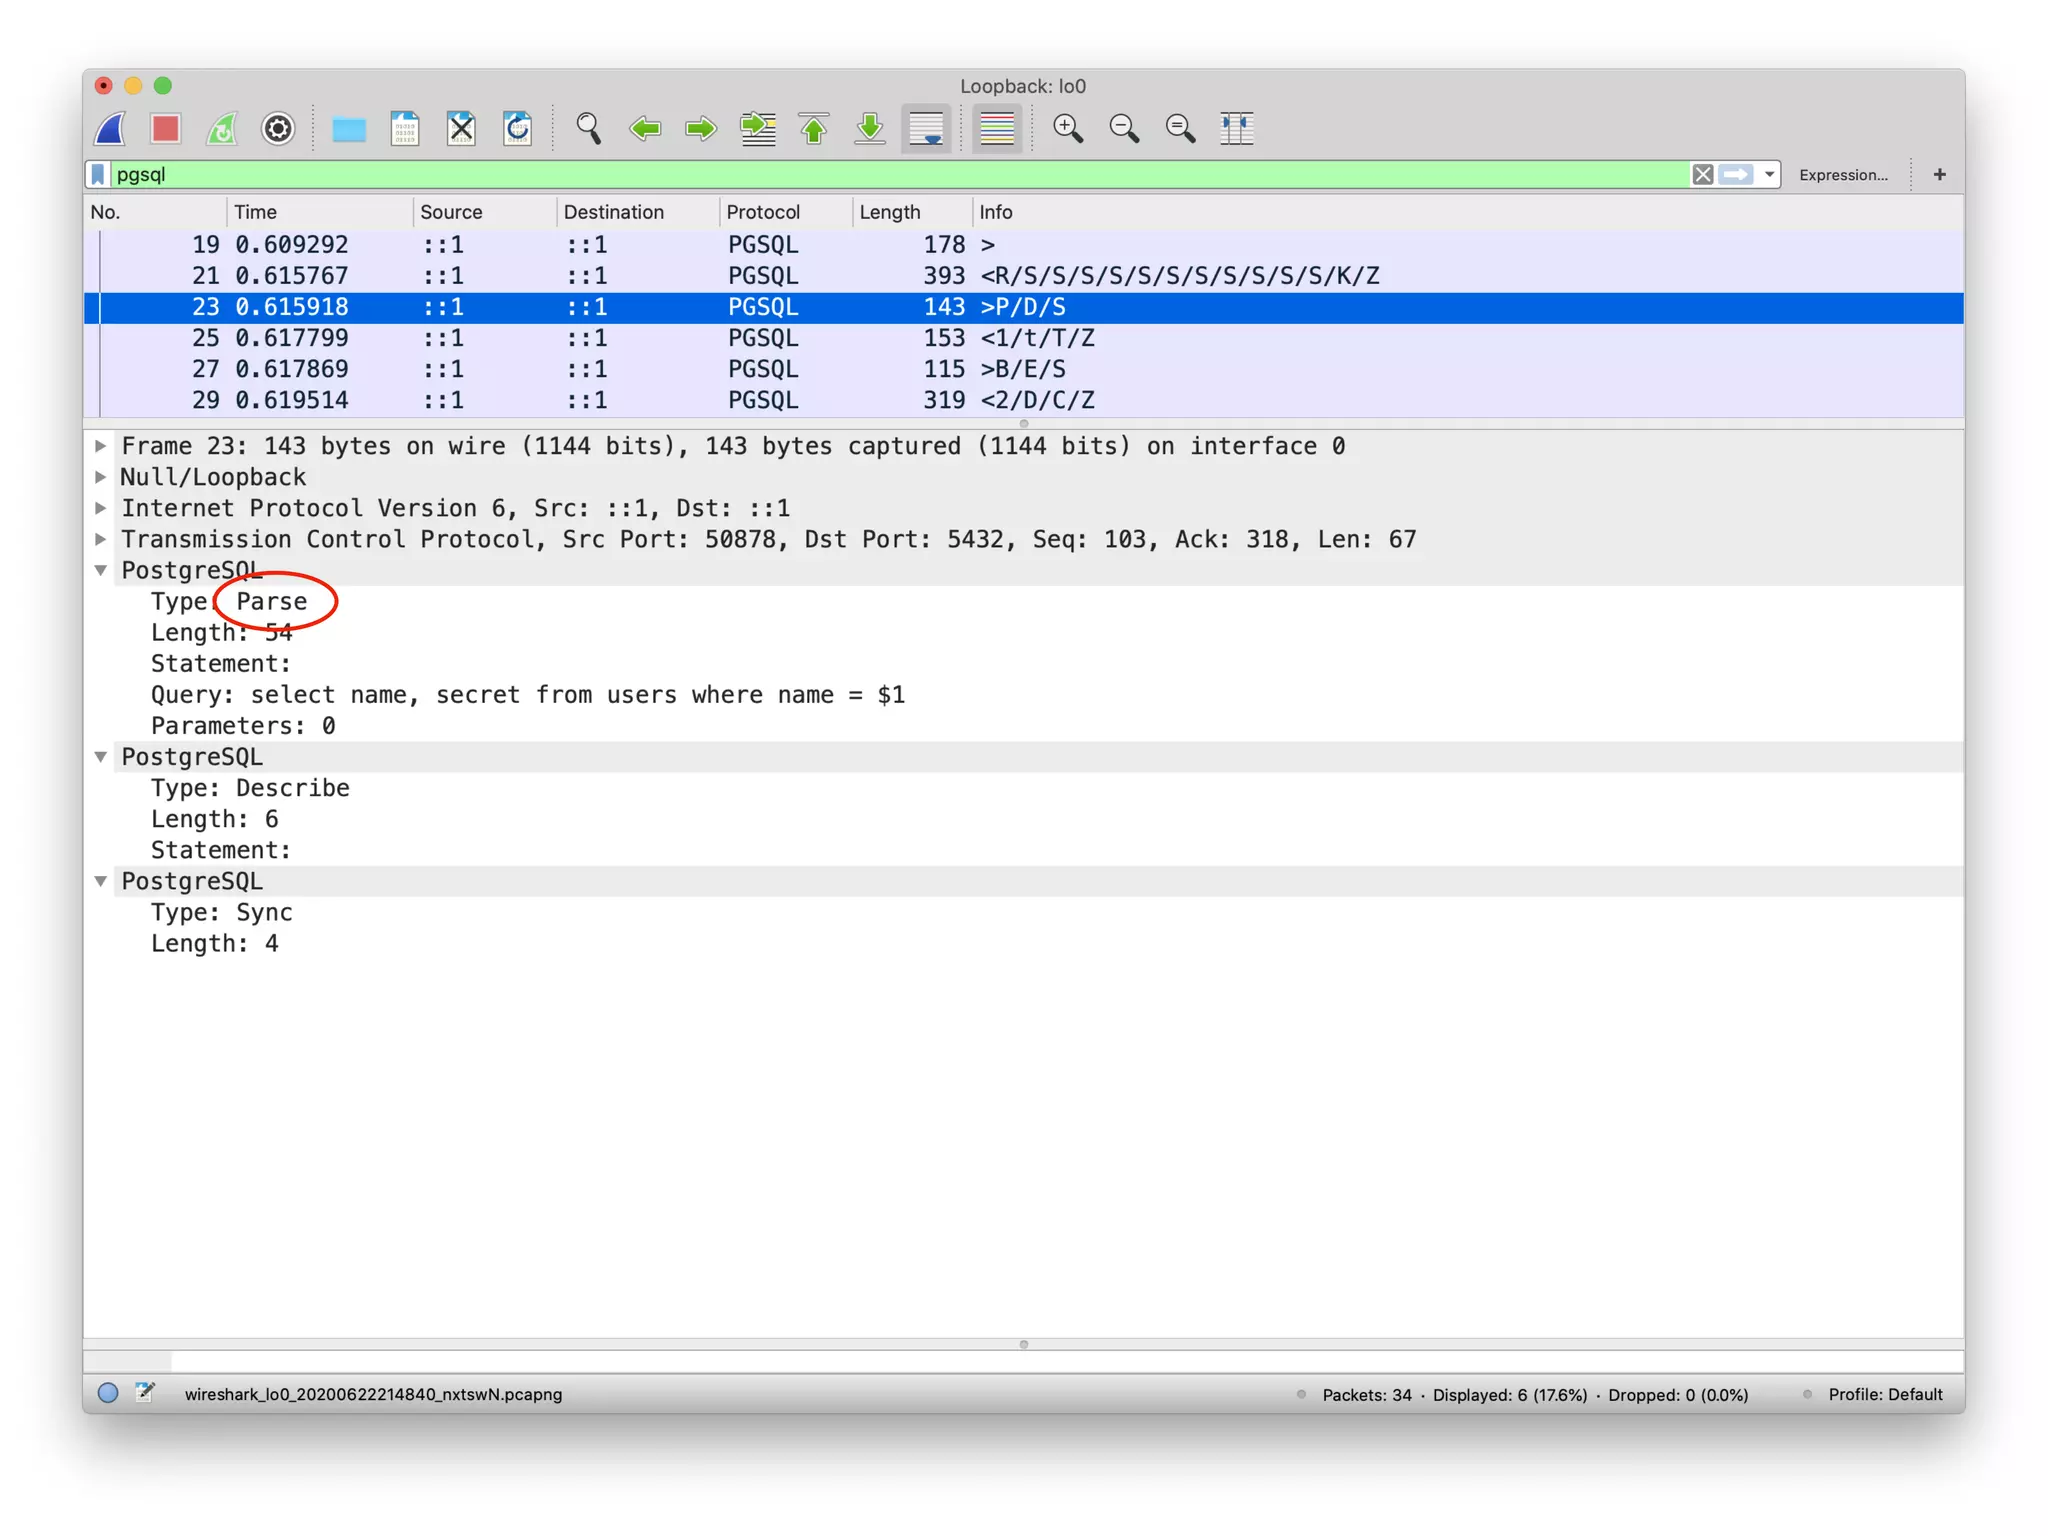This screenshot has width=2048, height=1536.
Task: Select packet 21 with R/S/S info
Action: coord(1024,276)
